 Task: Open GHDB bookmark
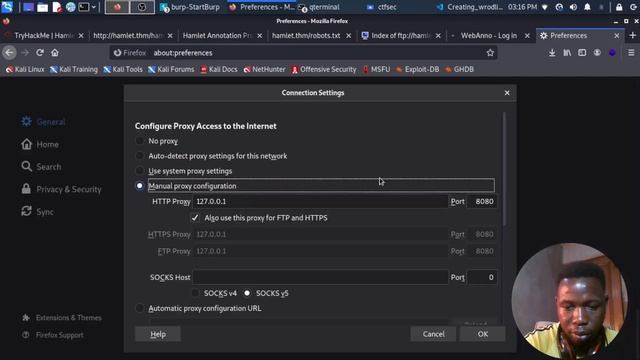pyautogui.click(x=460, y=69)
